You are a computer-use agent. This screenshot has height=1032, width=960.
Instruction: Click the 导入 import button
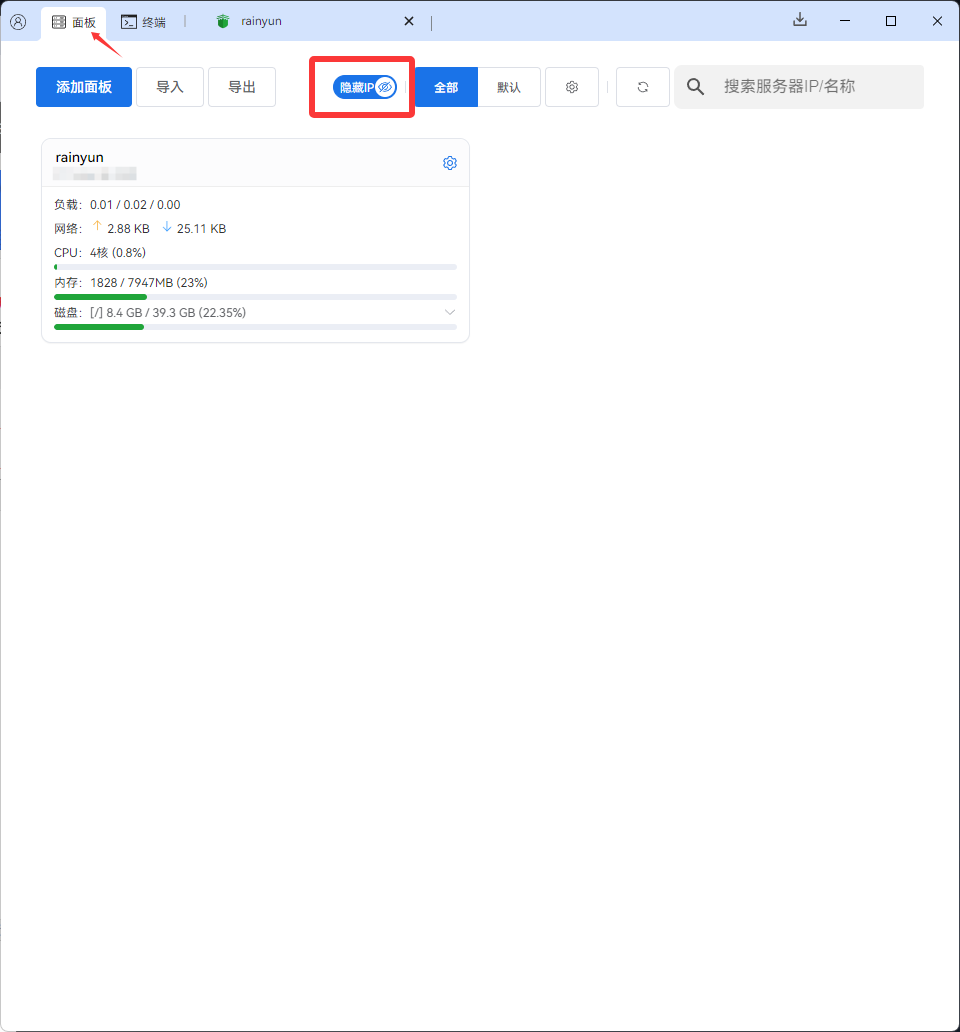[170, 87]
